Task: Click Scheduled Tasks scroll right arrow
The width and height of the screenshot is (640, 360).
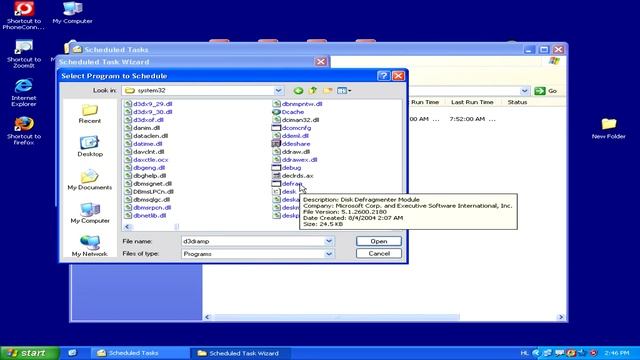Action: [x=561, y=317]
